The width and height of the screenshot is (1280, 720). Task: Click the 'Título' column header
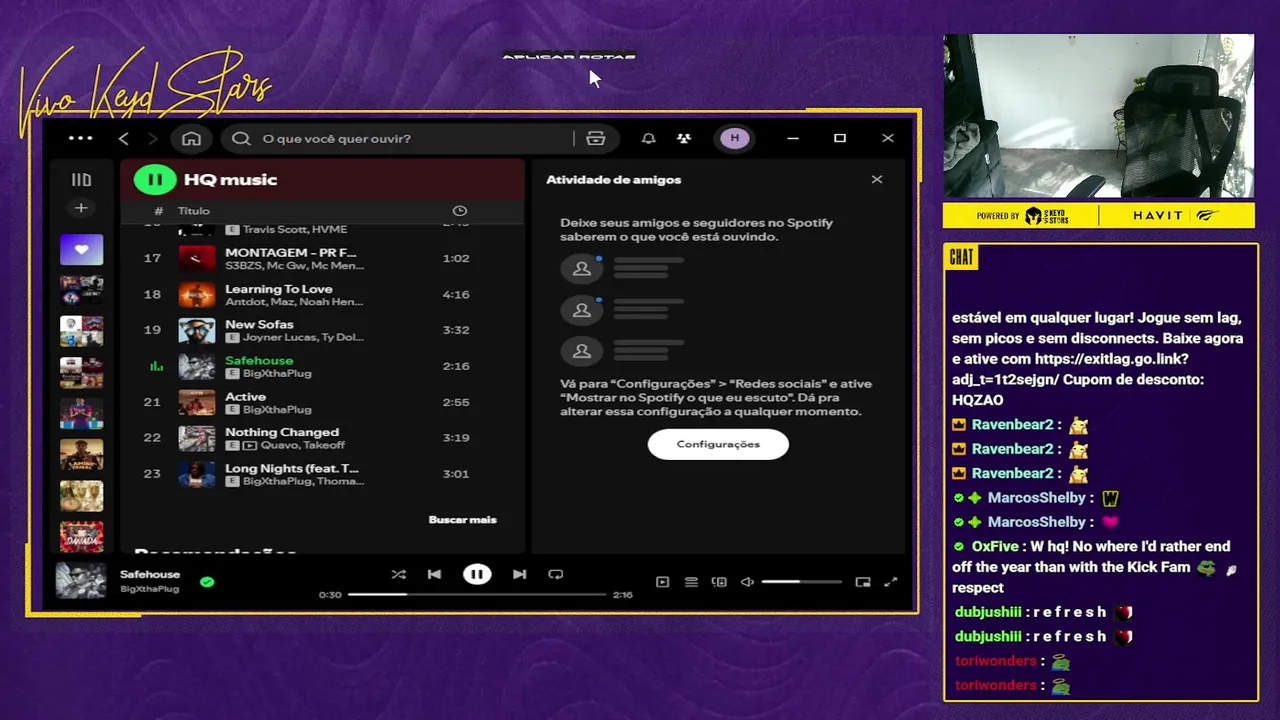click(194, 211)
